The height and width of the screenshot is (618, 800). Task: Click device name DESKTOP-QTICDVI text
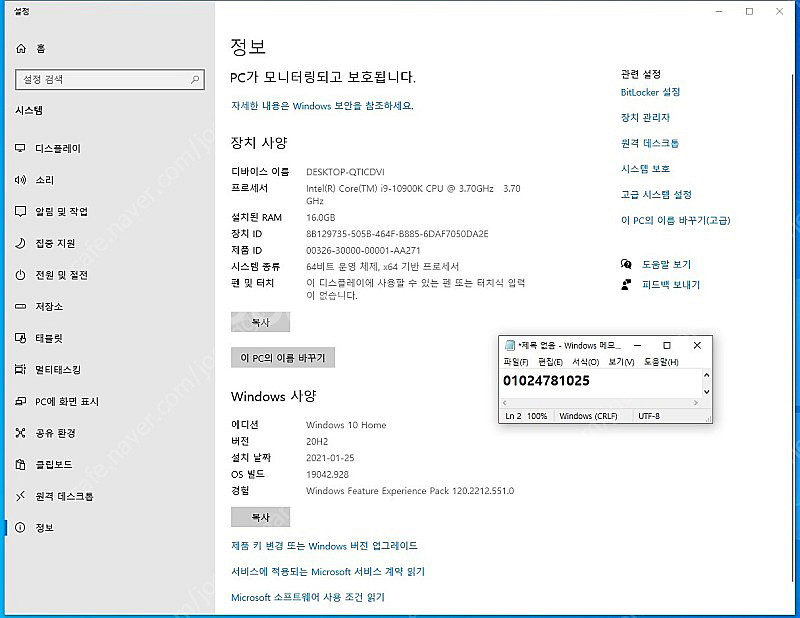click(x=345, y=172)
